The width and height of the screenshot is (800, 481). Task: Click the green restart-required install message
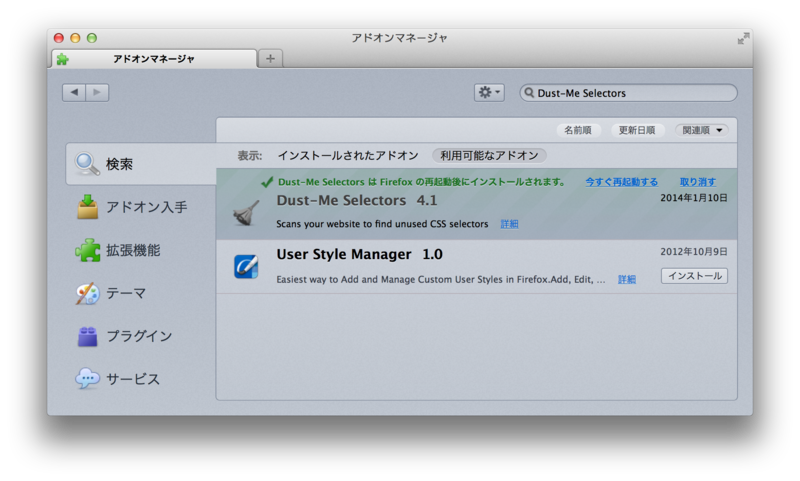tap(421, 182)
